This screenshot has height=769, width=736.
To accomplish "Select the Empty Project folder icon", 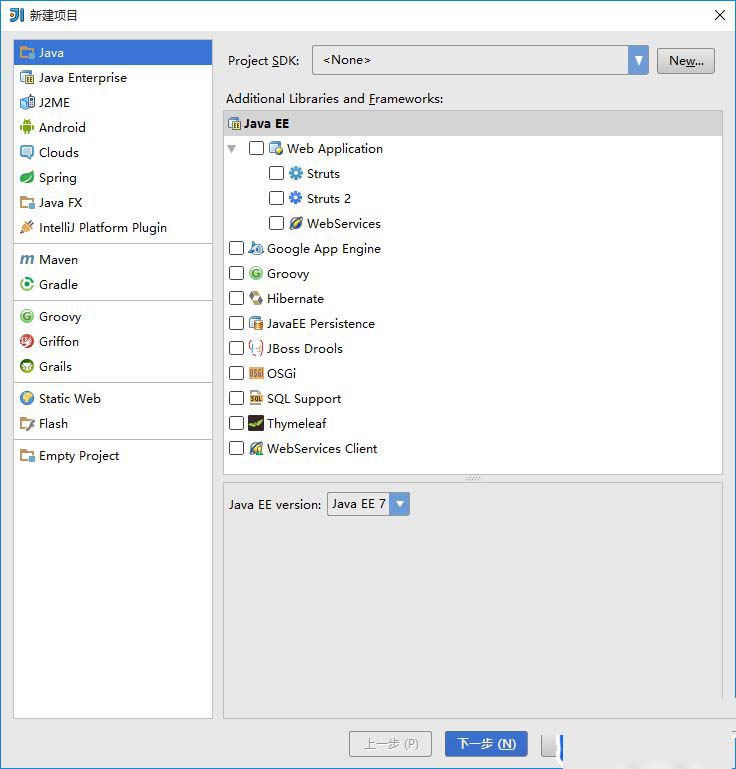I will point(27,455).
